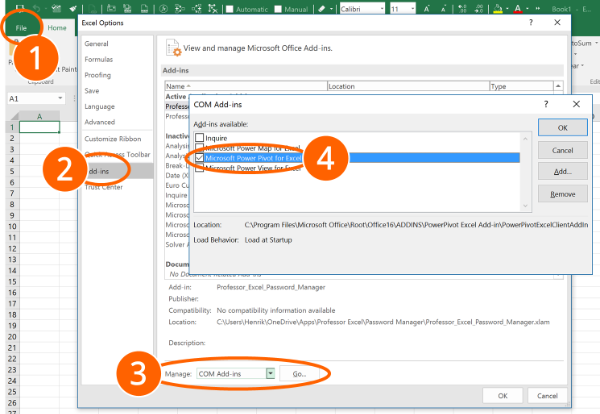Screen dimensions: 600x414
Task: Click the increase font size icon
Action: [427, 8]
